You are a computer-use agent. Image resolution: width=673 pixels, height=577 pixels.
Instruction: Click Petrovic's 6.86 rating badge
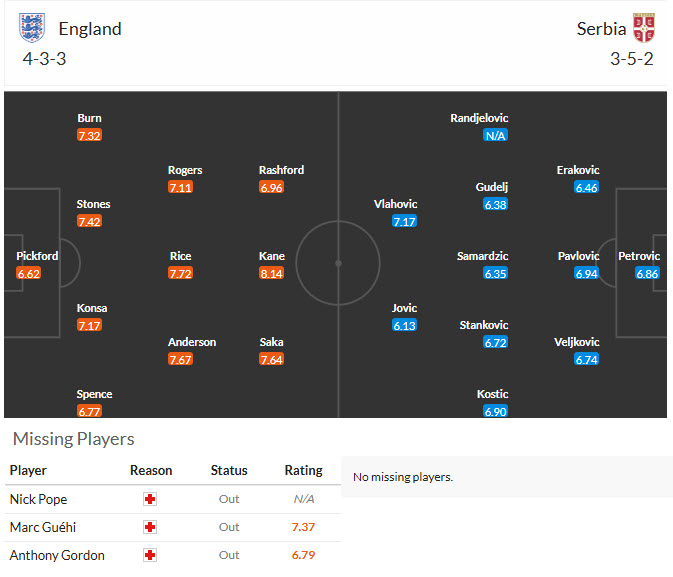pyautogui.click(x=647, y=273)
